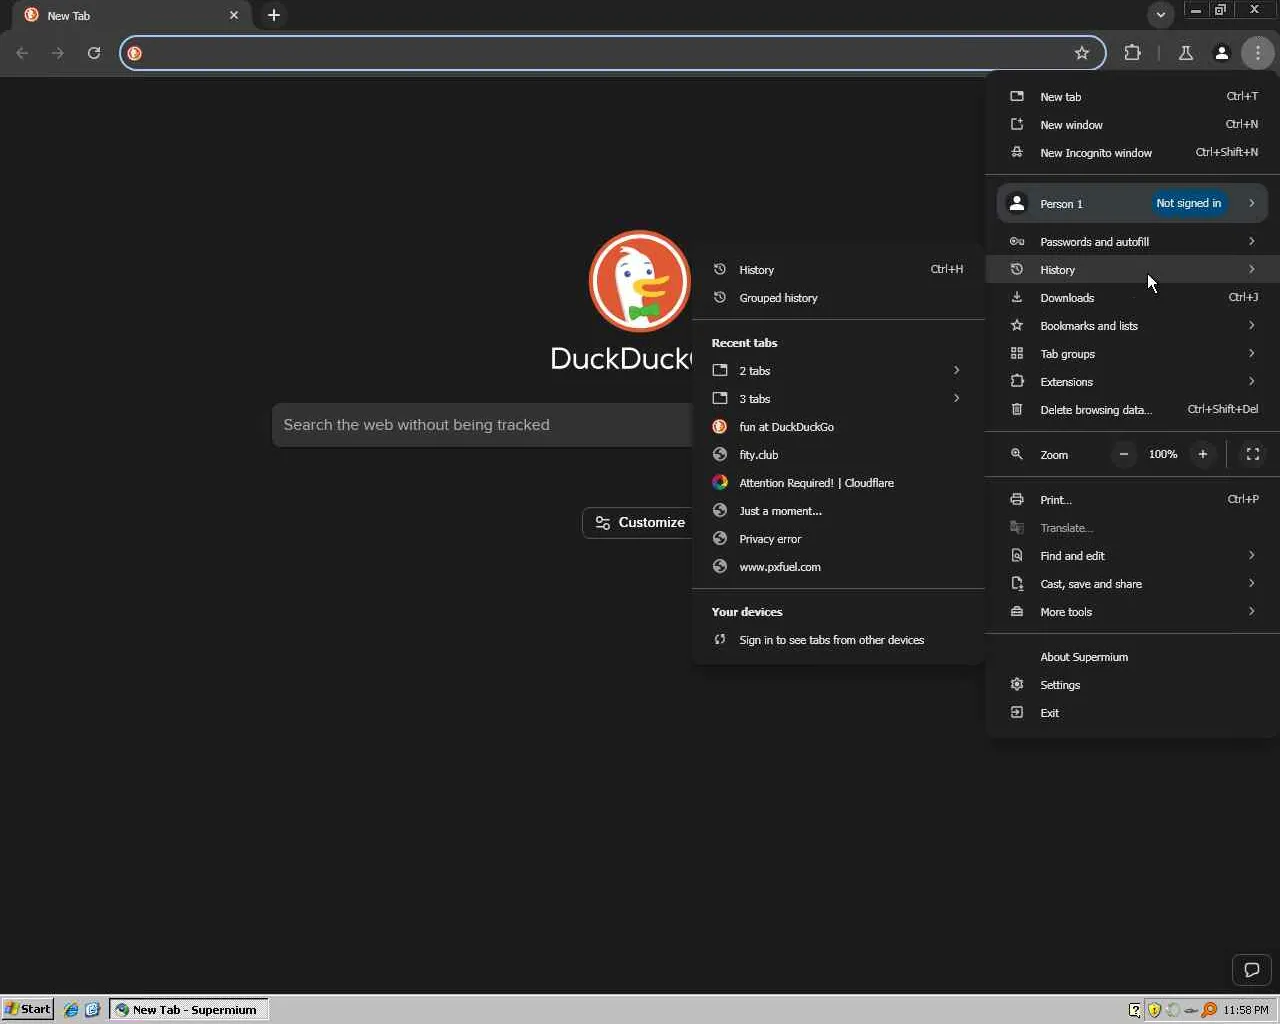
Task: Click the DuckDuckGo duck logo
Action: [x=639, y=281]
